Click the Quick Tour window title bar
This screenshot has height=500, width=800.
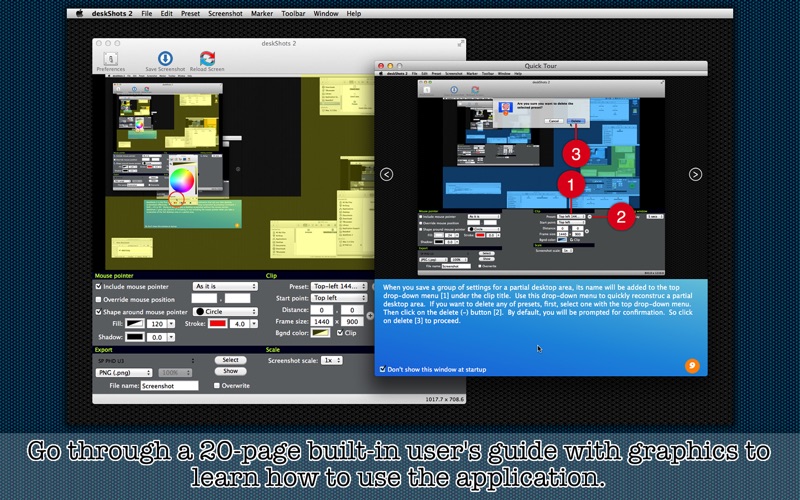[541, 66]
